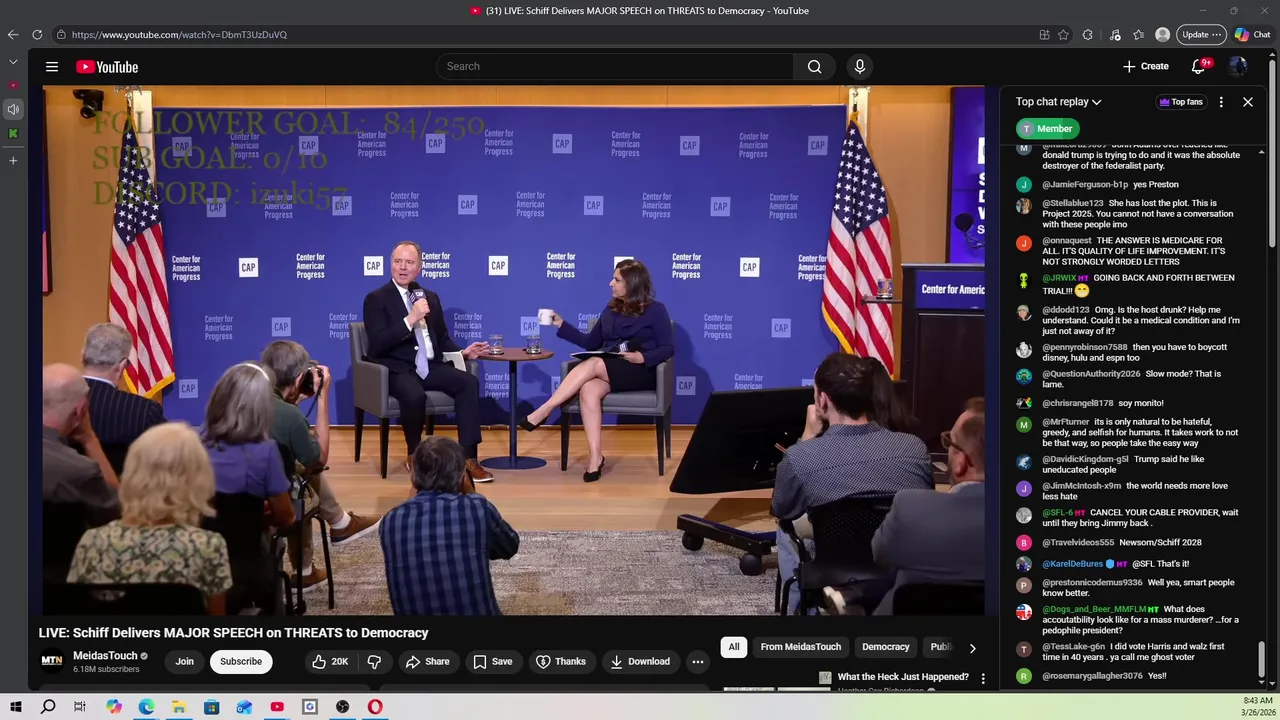Open the YouTube account avatar menu
Image resolution: width=1280 pixels, height=720 pixels.
click(1238, 66)
